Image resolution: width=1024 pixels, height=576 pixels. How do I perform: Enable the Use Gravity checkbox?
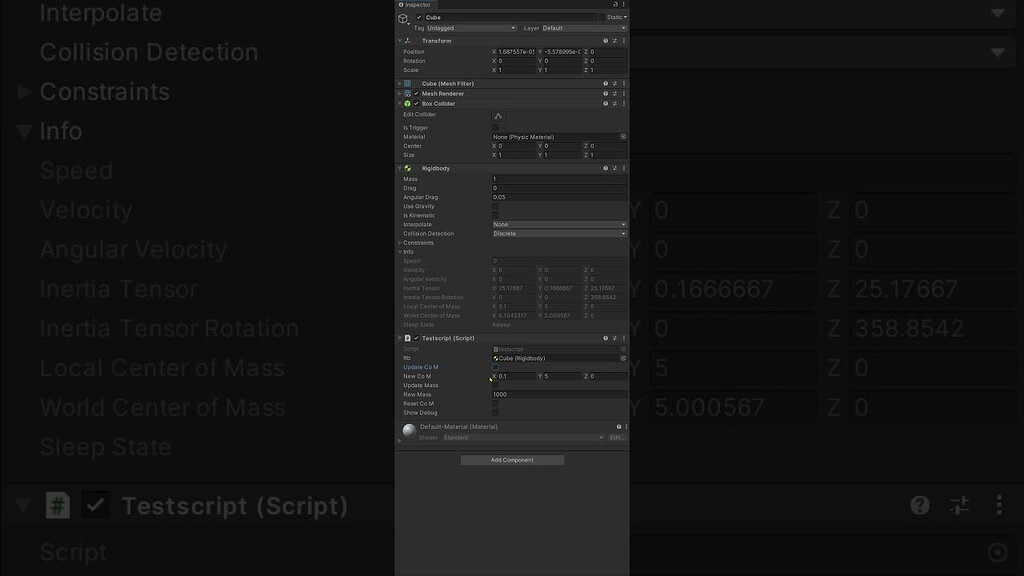click(495, 206)
